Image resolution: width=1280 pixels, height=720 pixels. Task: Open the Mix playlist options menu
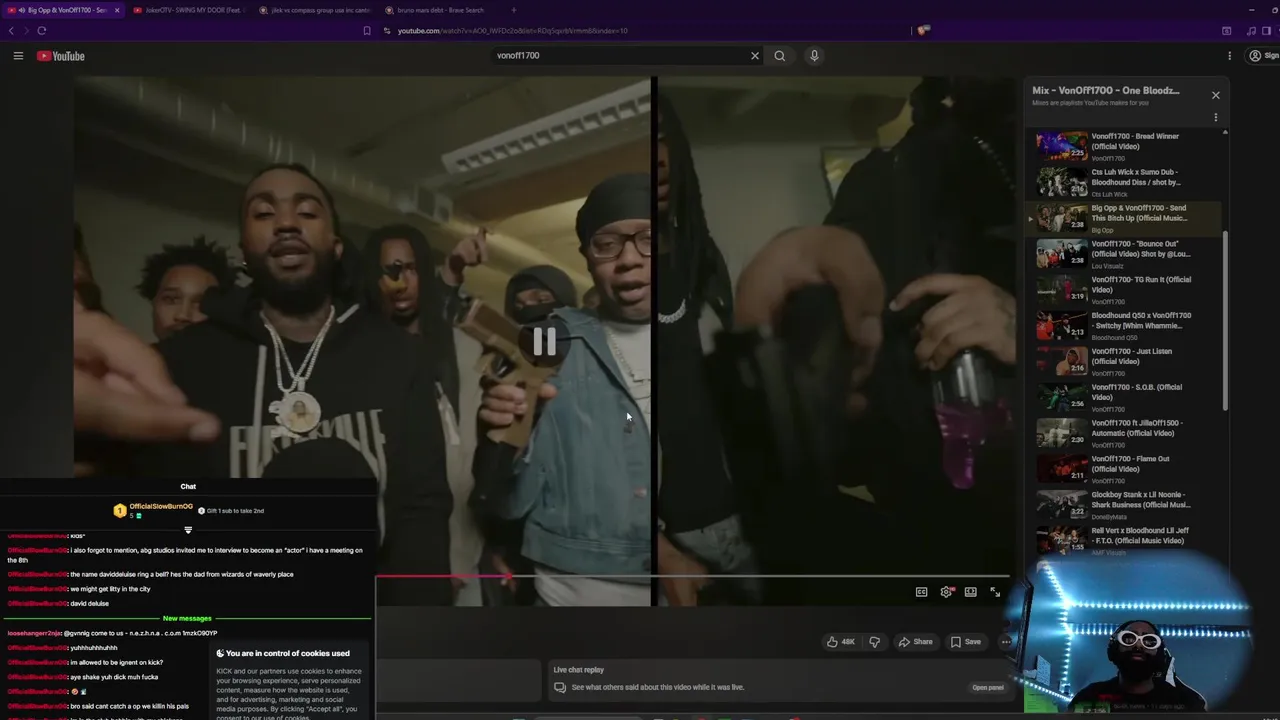1216,117
